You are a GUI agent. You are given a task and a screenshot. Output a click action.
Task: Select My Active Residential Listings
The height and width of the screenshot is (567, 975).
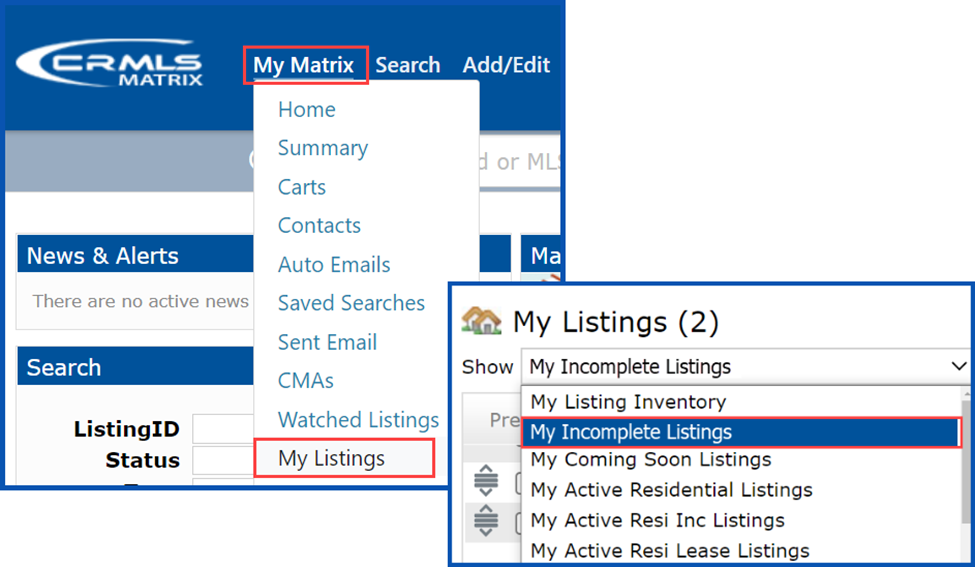coord(671,490)
